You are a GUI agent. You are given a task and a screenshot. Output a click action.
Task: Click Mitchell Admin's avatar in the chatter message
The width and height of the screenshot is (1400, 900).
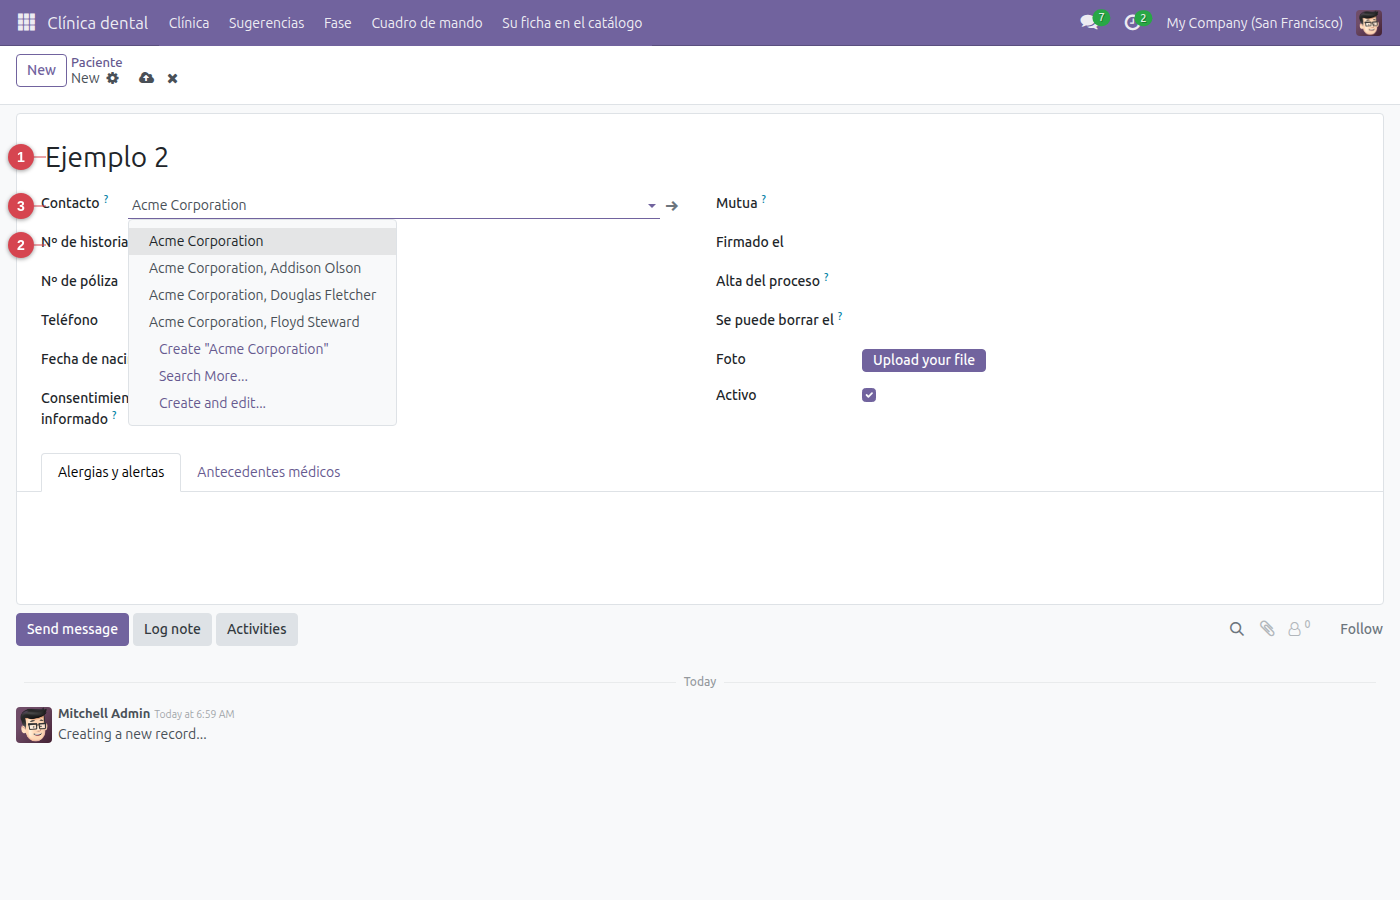(34, 725)
